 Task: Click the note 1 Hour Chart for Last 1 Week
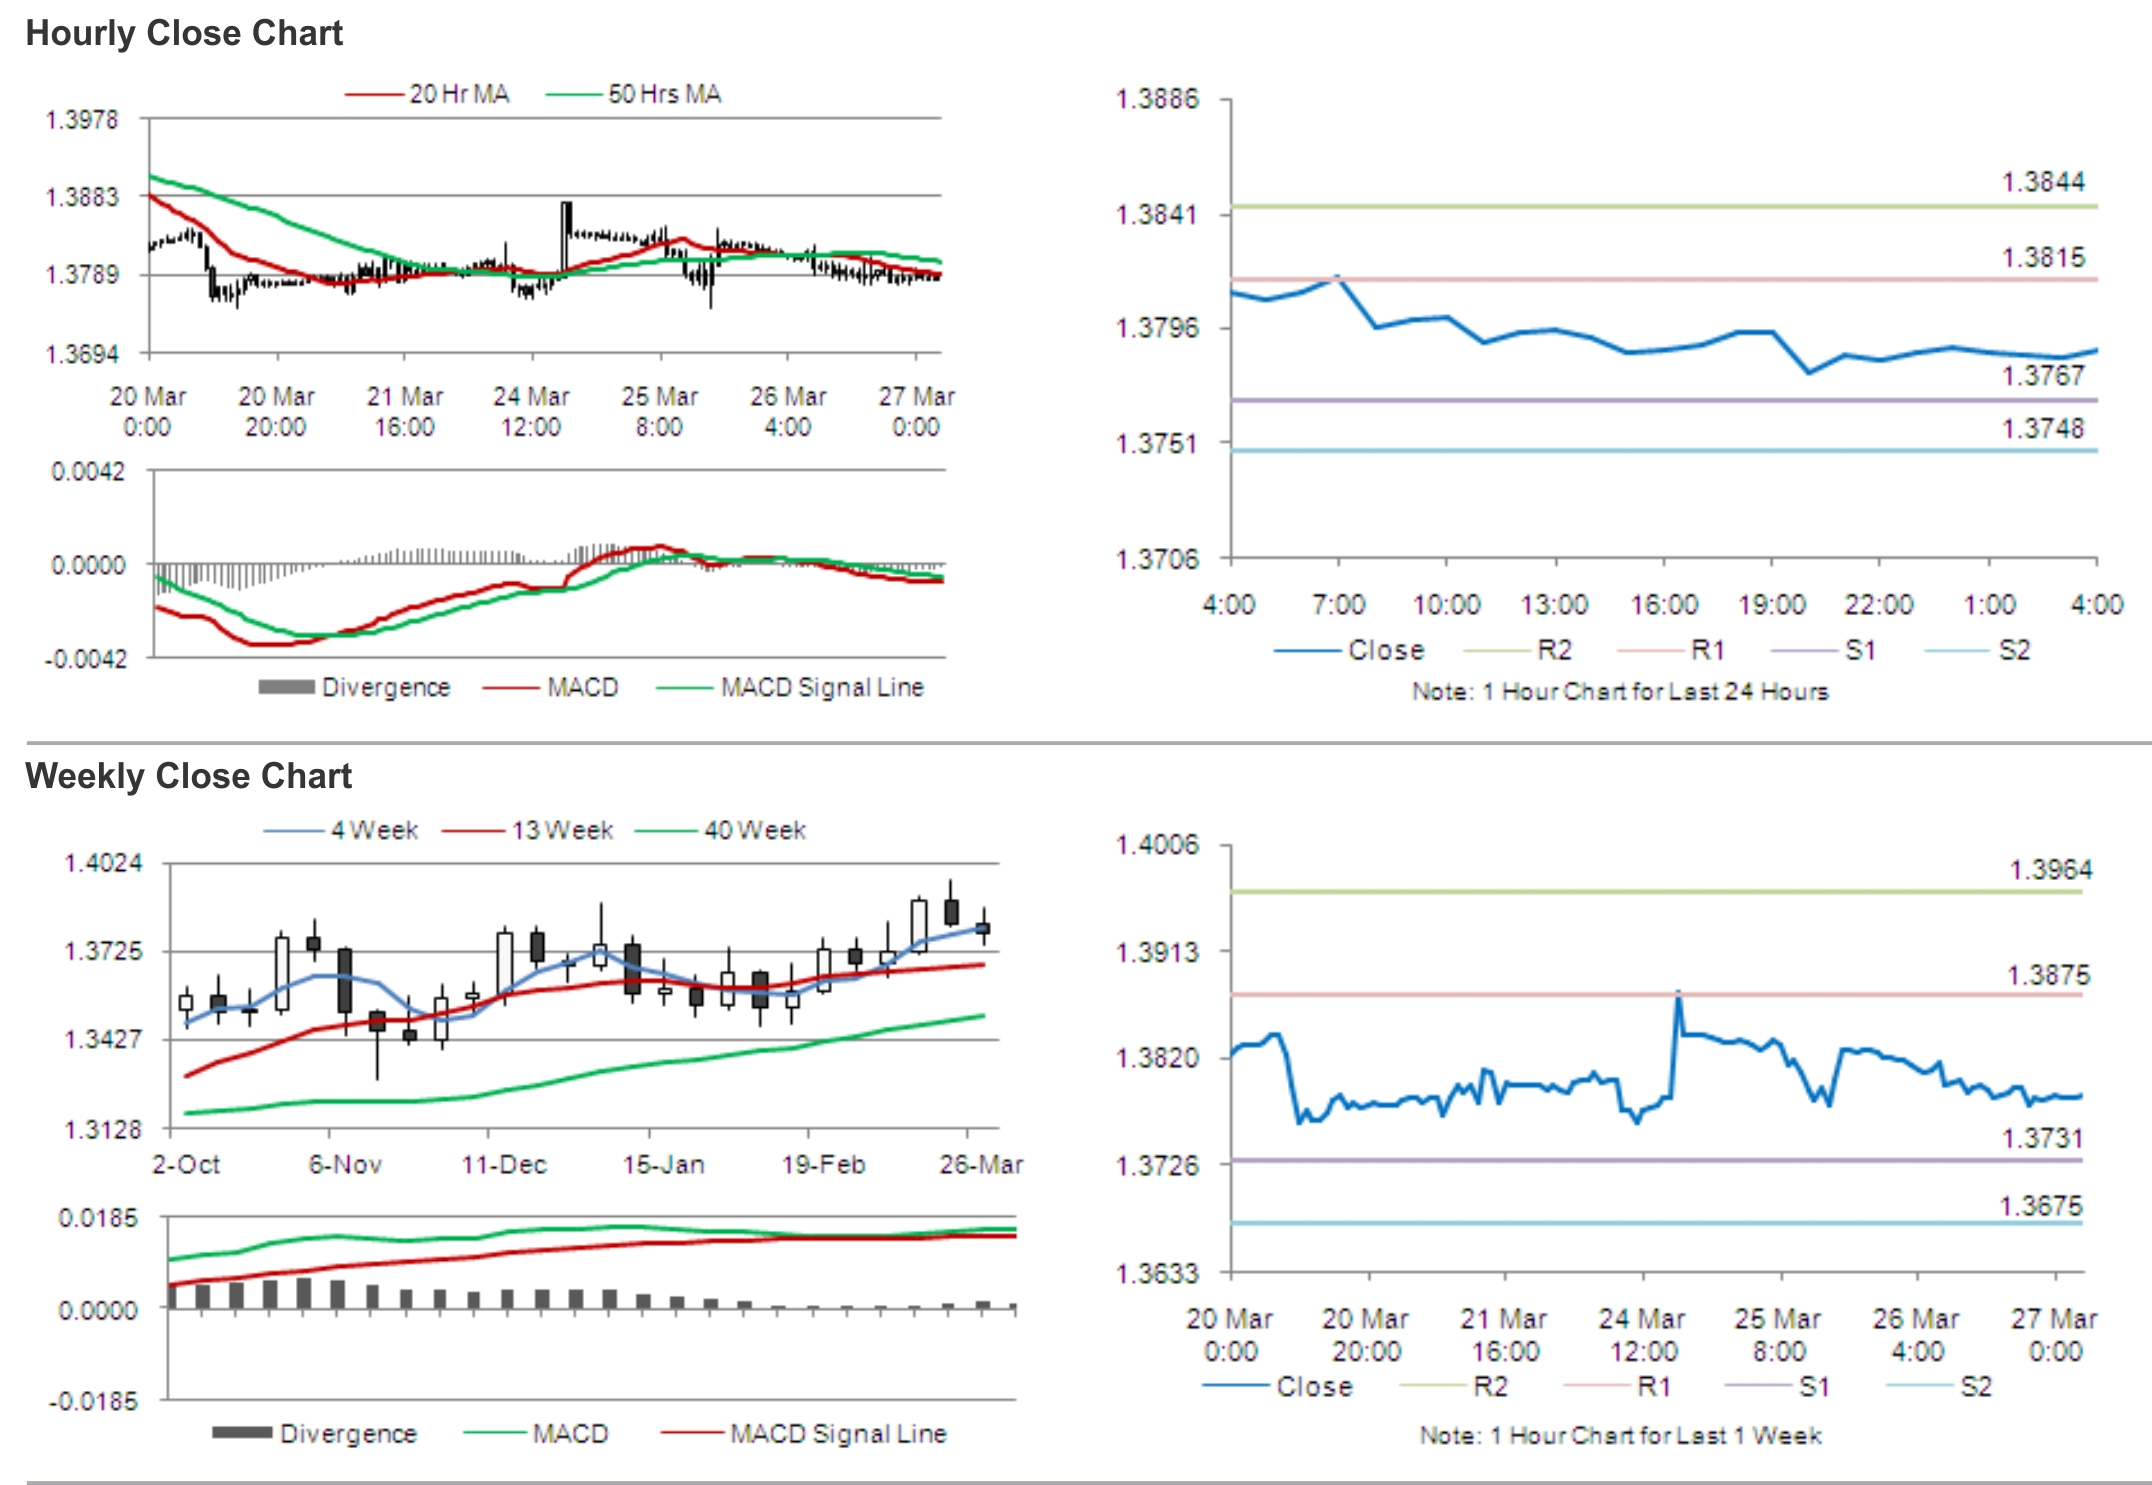coord(1620,1435)
